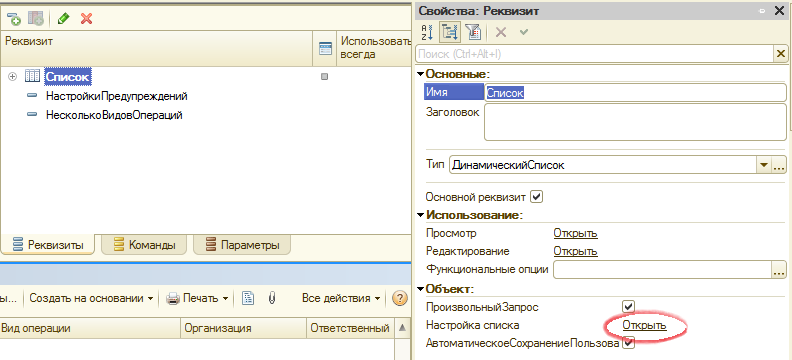
Task: Click the red X delete attribute icon
Action: [x=86, y=19]
